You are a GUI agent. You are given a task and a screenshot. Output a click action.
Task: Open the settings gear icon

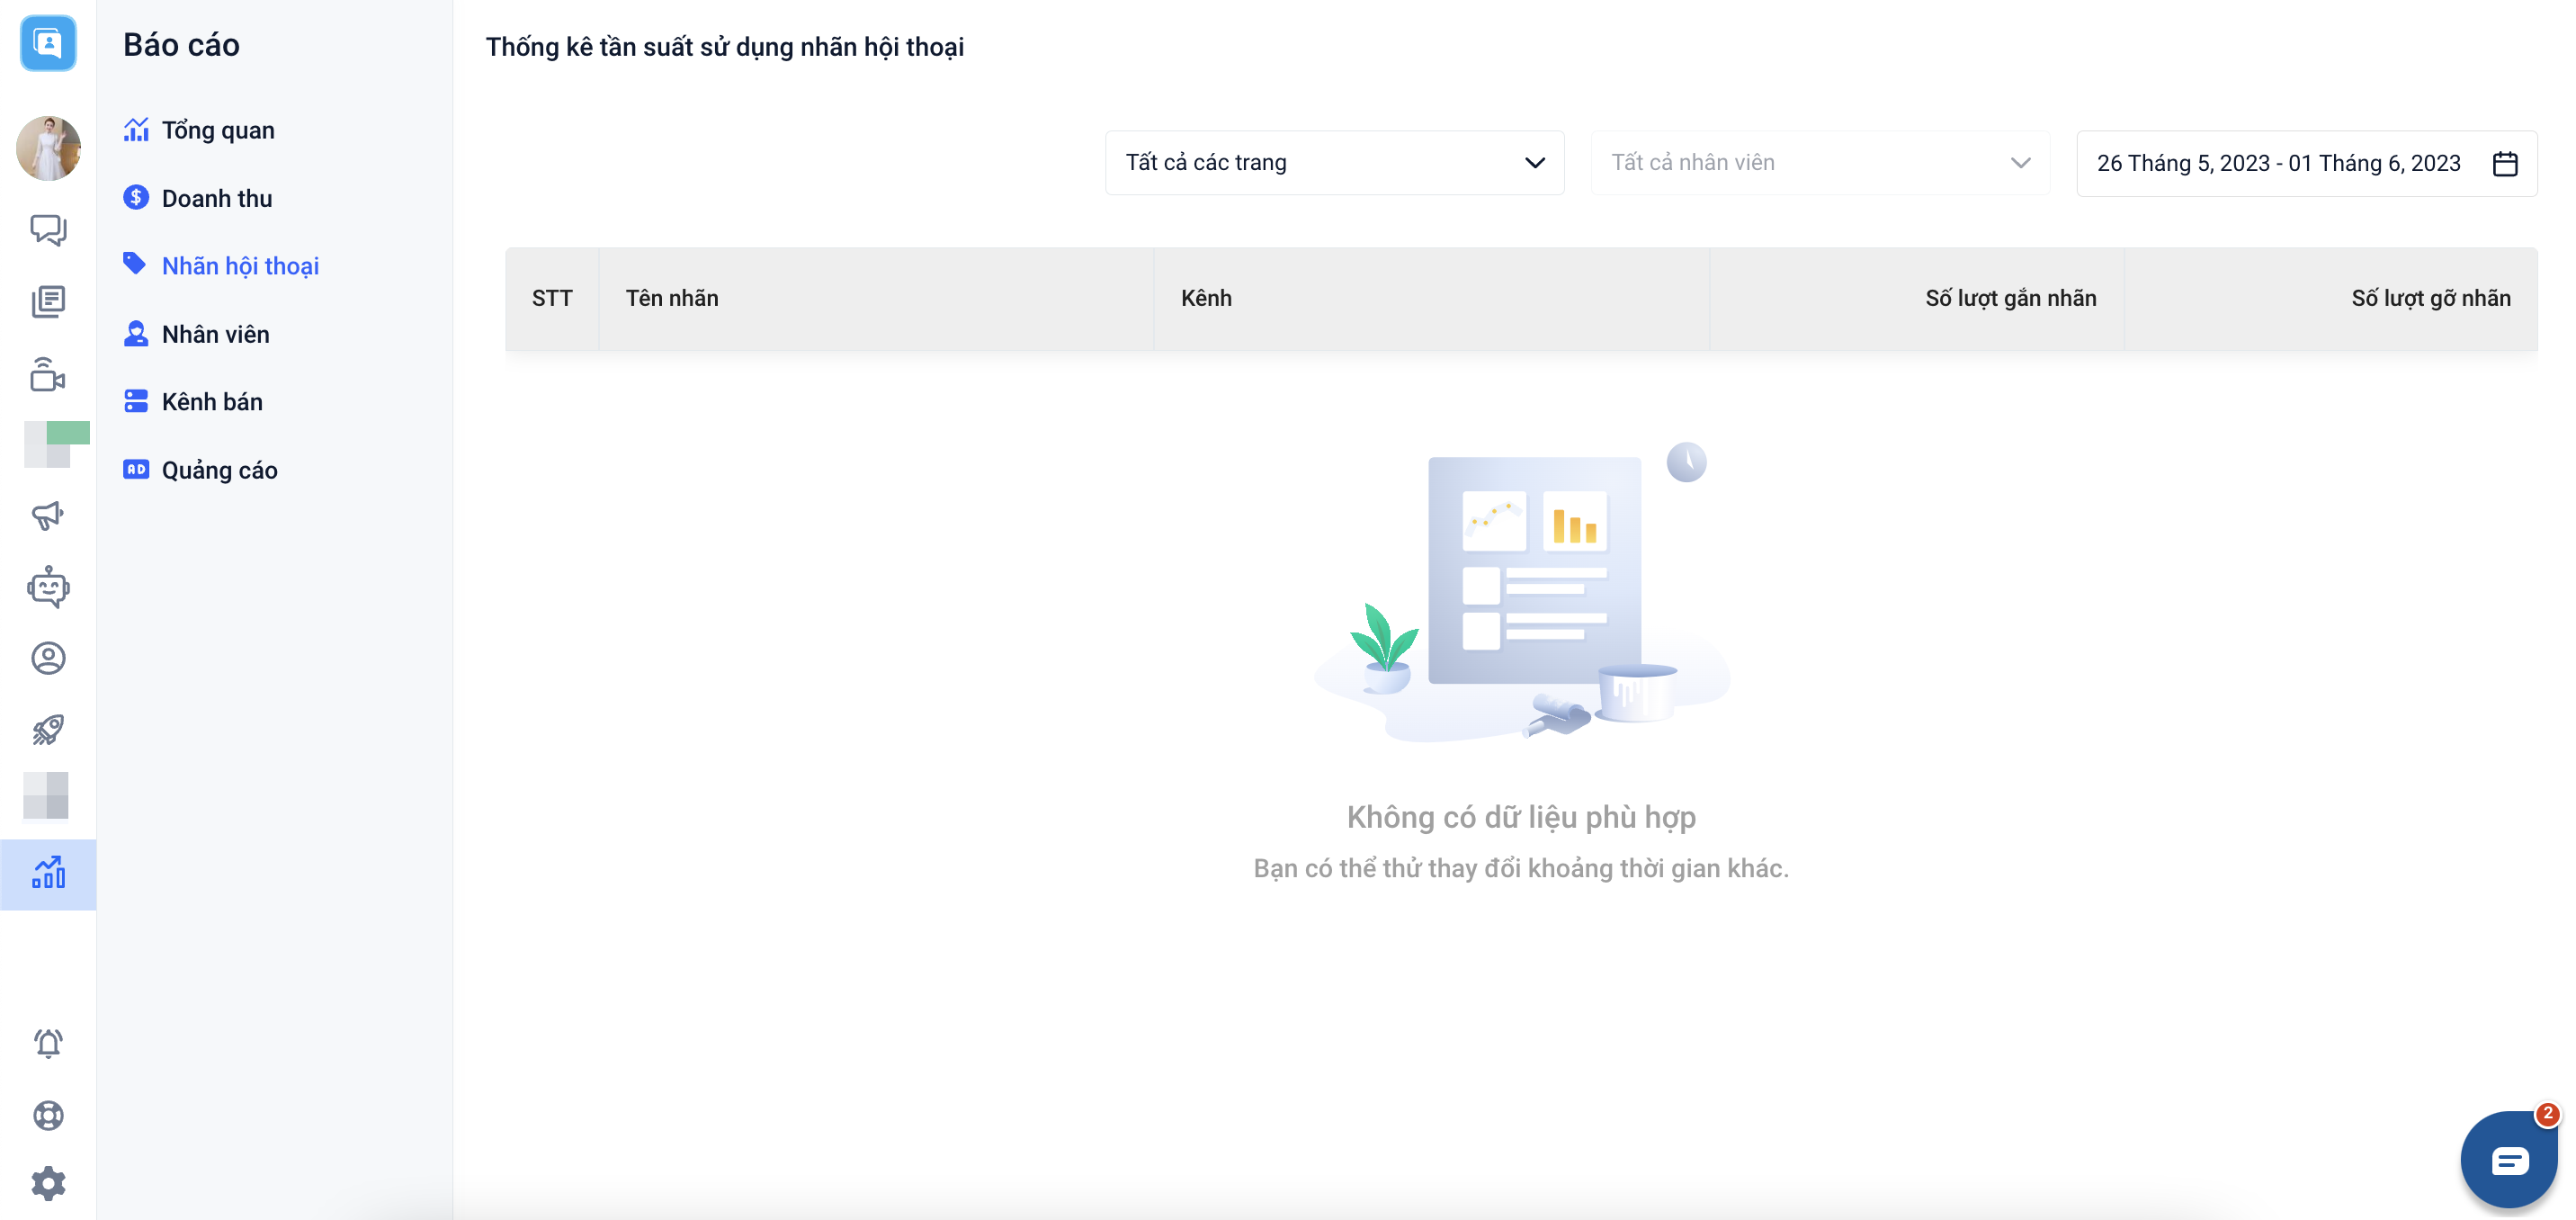point(48,1184)
